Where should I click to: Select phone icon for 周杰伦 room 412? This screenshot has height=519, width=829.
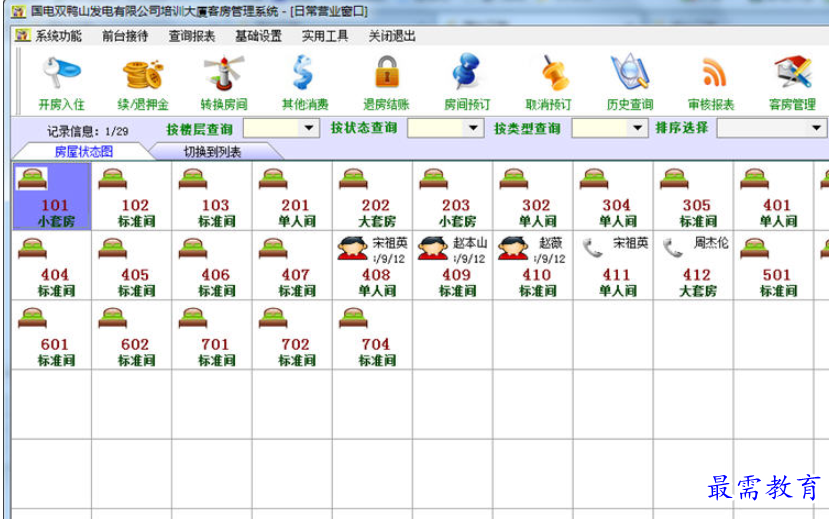point(673,248)
